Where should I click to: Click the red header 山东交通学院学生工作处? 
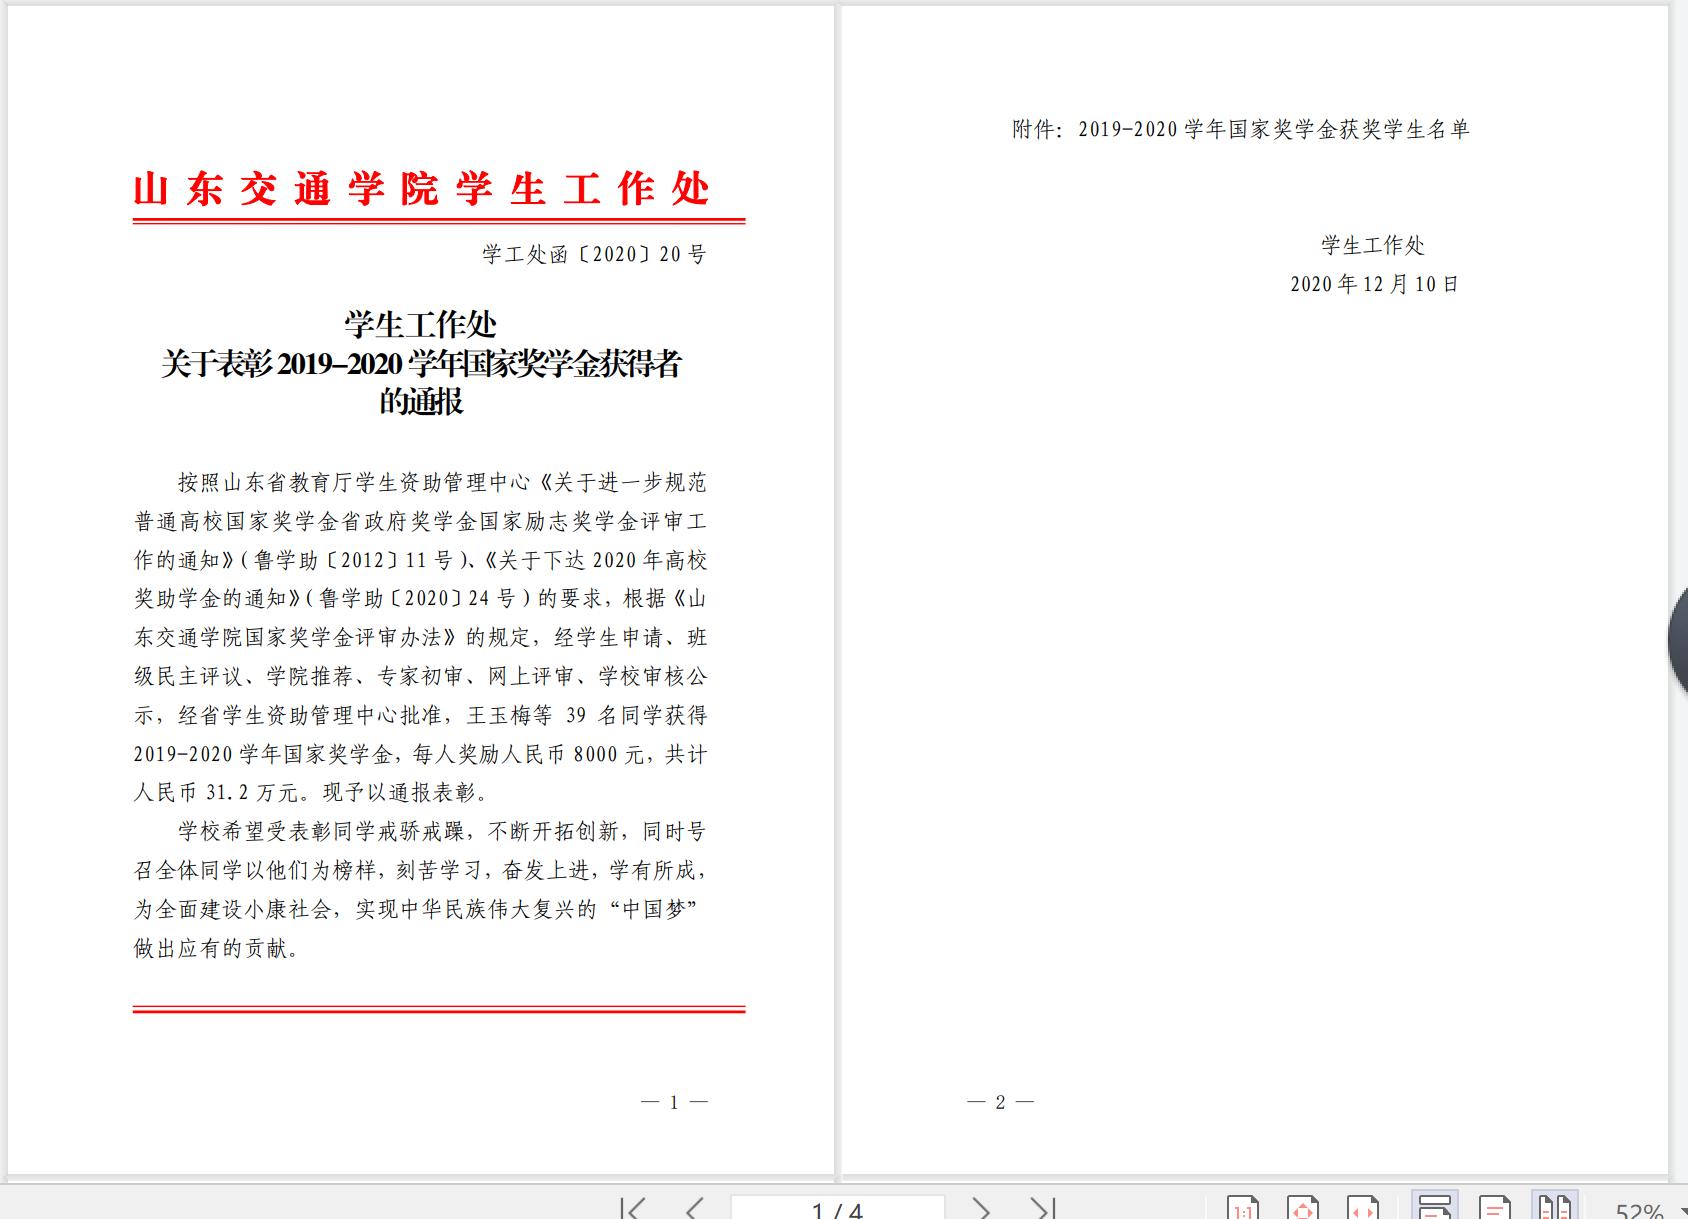coord(421,189)
